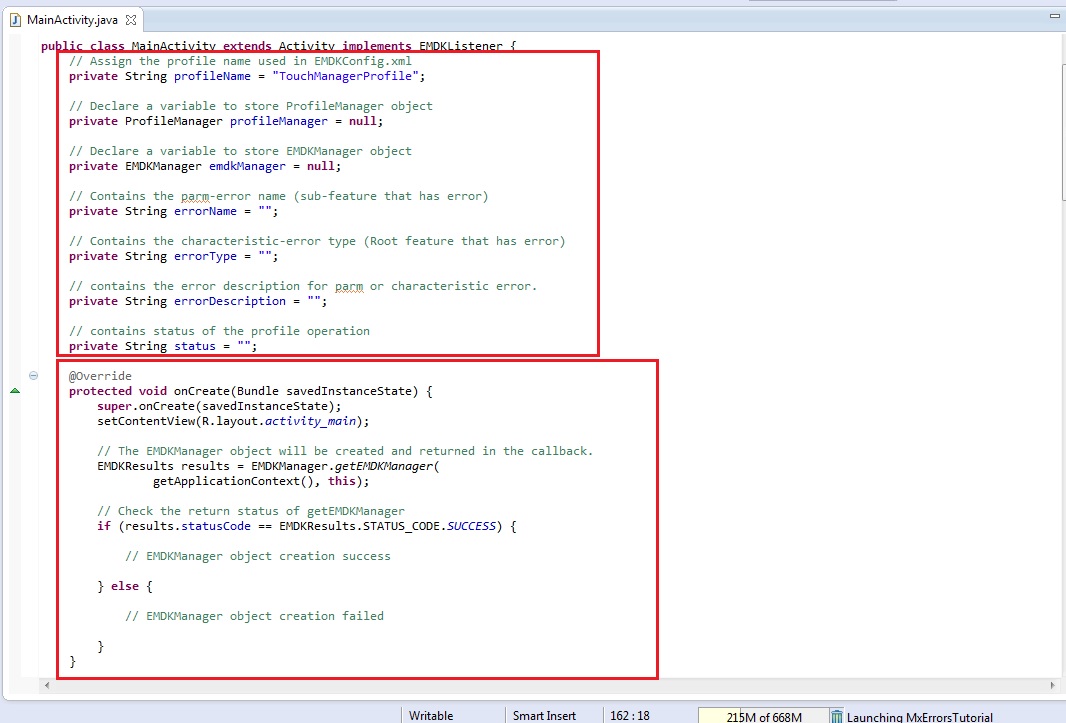
Task: Click the activity_main layout reference
Action: coord(307,421)
